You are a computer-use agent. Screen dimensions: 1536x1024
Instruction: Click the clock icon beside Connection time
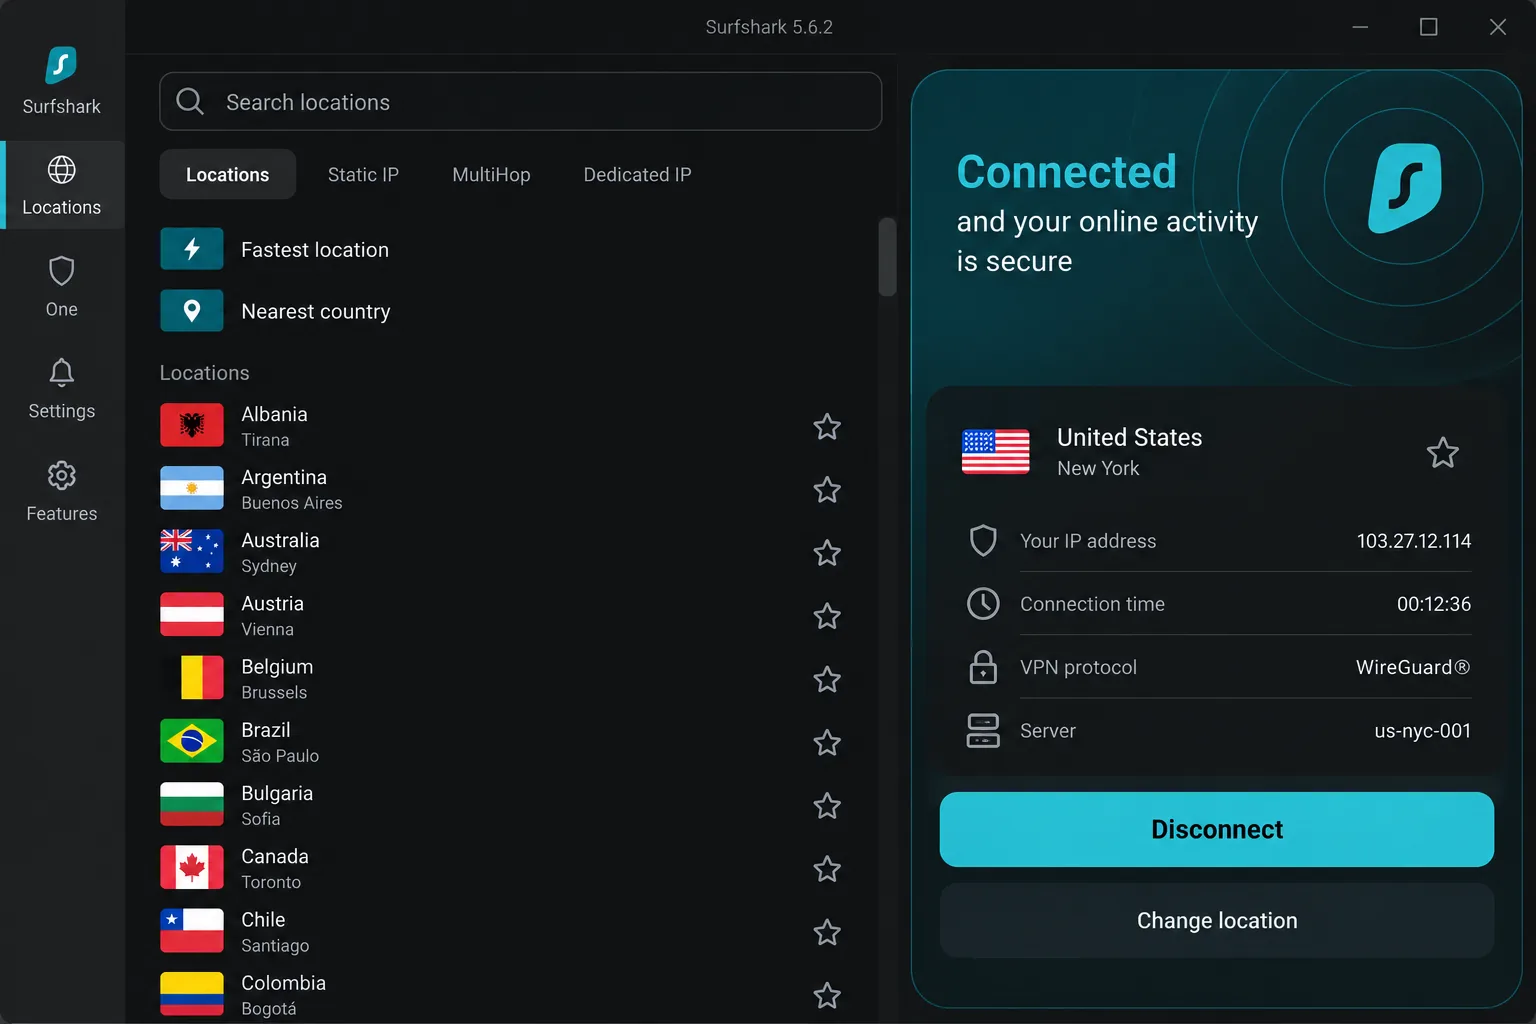pyautogui.click(x=983, y=604)
